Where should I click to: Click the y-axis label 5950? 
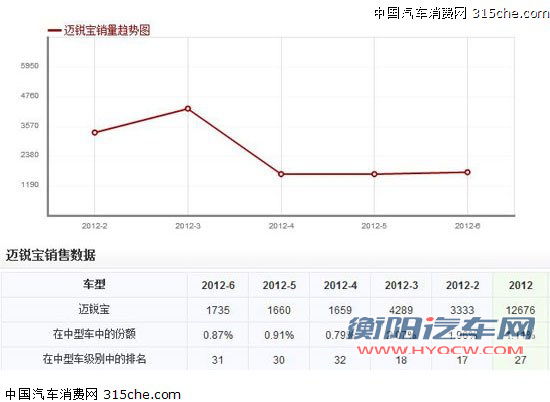pyautogui.click(x=30, y=66)
